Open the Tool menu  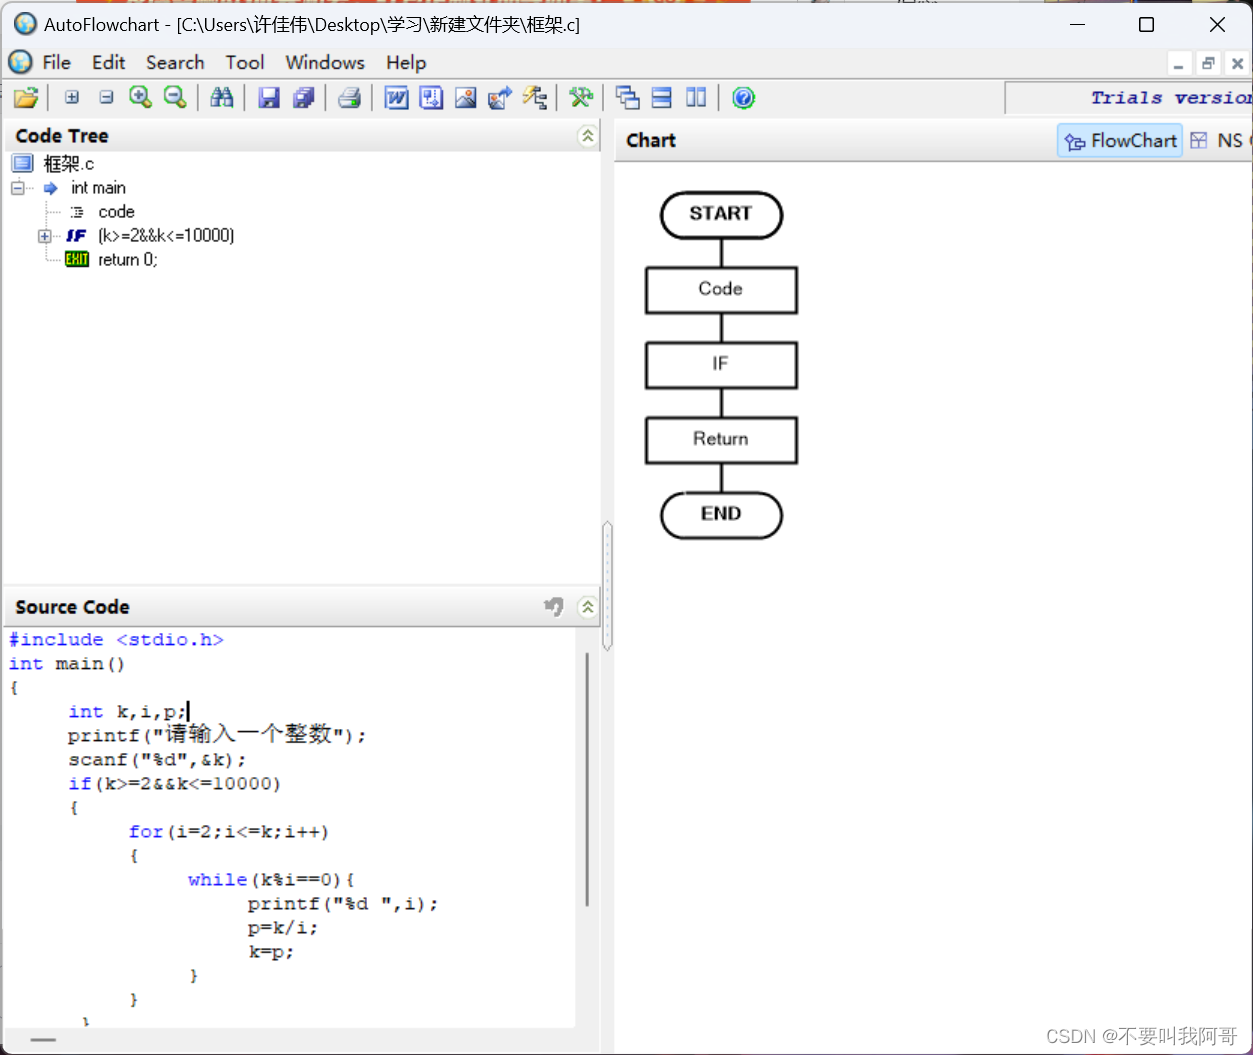coord(245,62)
